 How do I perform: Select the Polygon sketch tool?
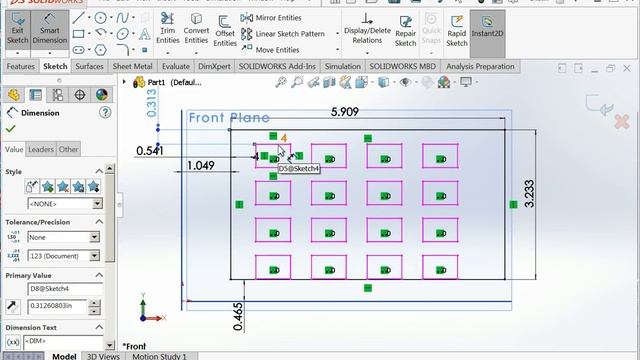click(x=100, y=50)
